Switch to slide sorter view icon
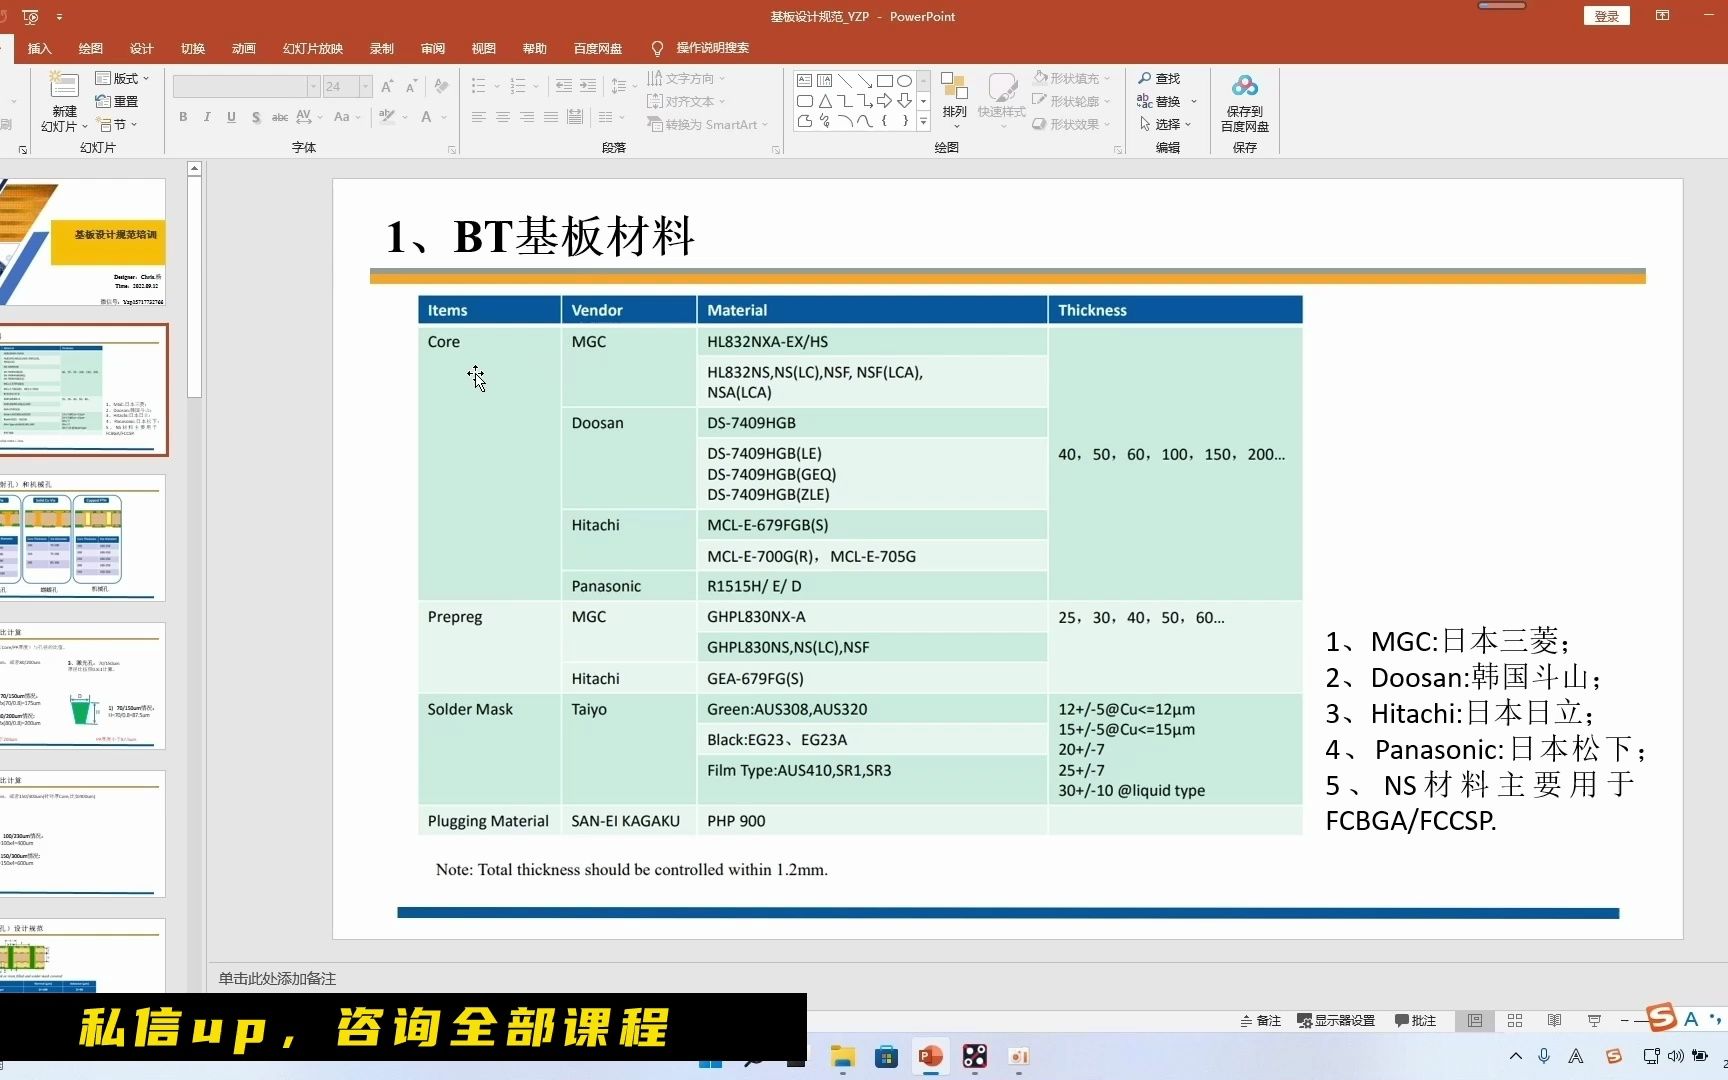1728x1080 pixels. click(x=1515, y=1020)
